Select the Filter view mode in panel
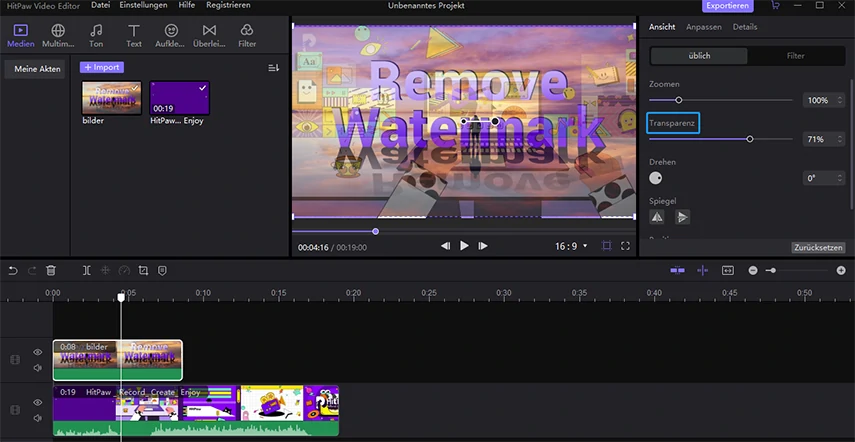 click(796, 56)
